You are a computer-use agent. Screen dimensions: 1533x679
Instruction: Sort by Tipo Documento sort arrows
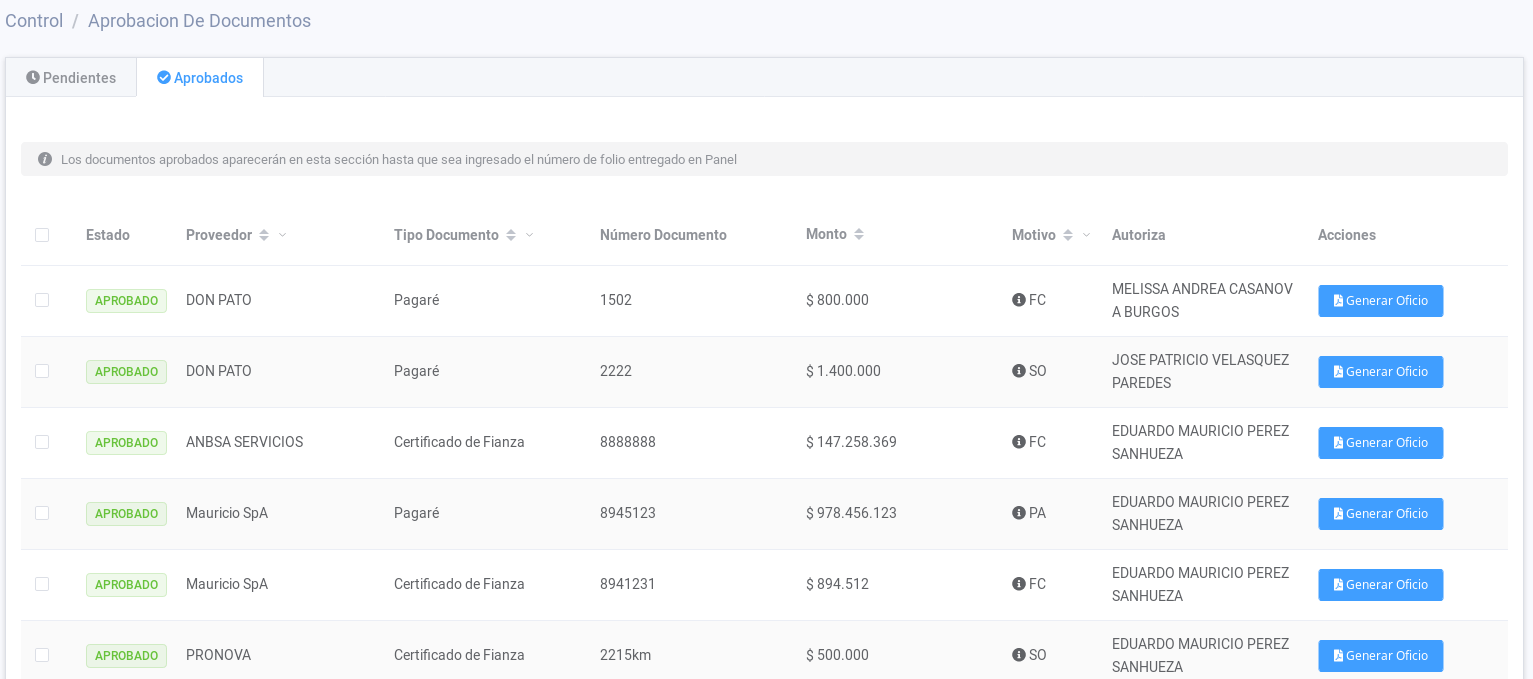click(511, 235)
